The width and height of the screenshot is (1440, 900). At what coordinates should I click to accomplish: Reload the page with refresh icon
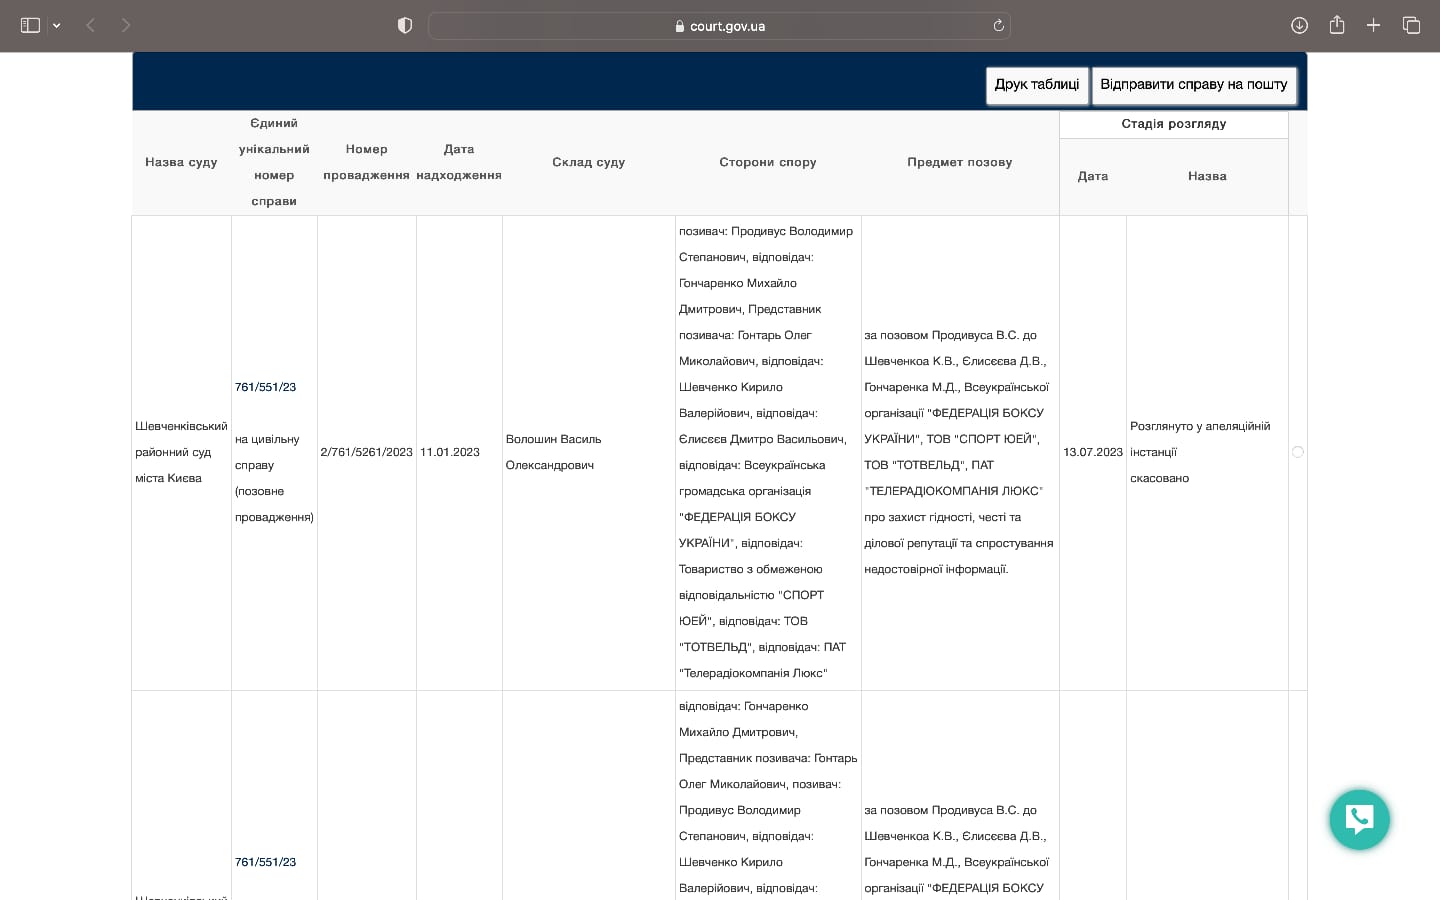coord(998,26)
